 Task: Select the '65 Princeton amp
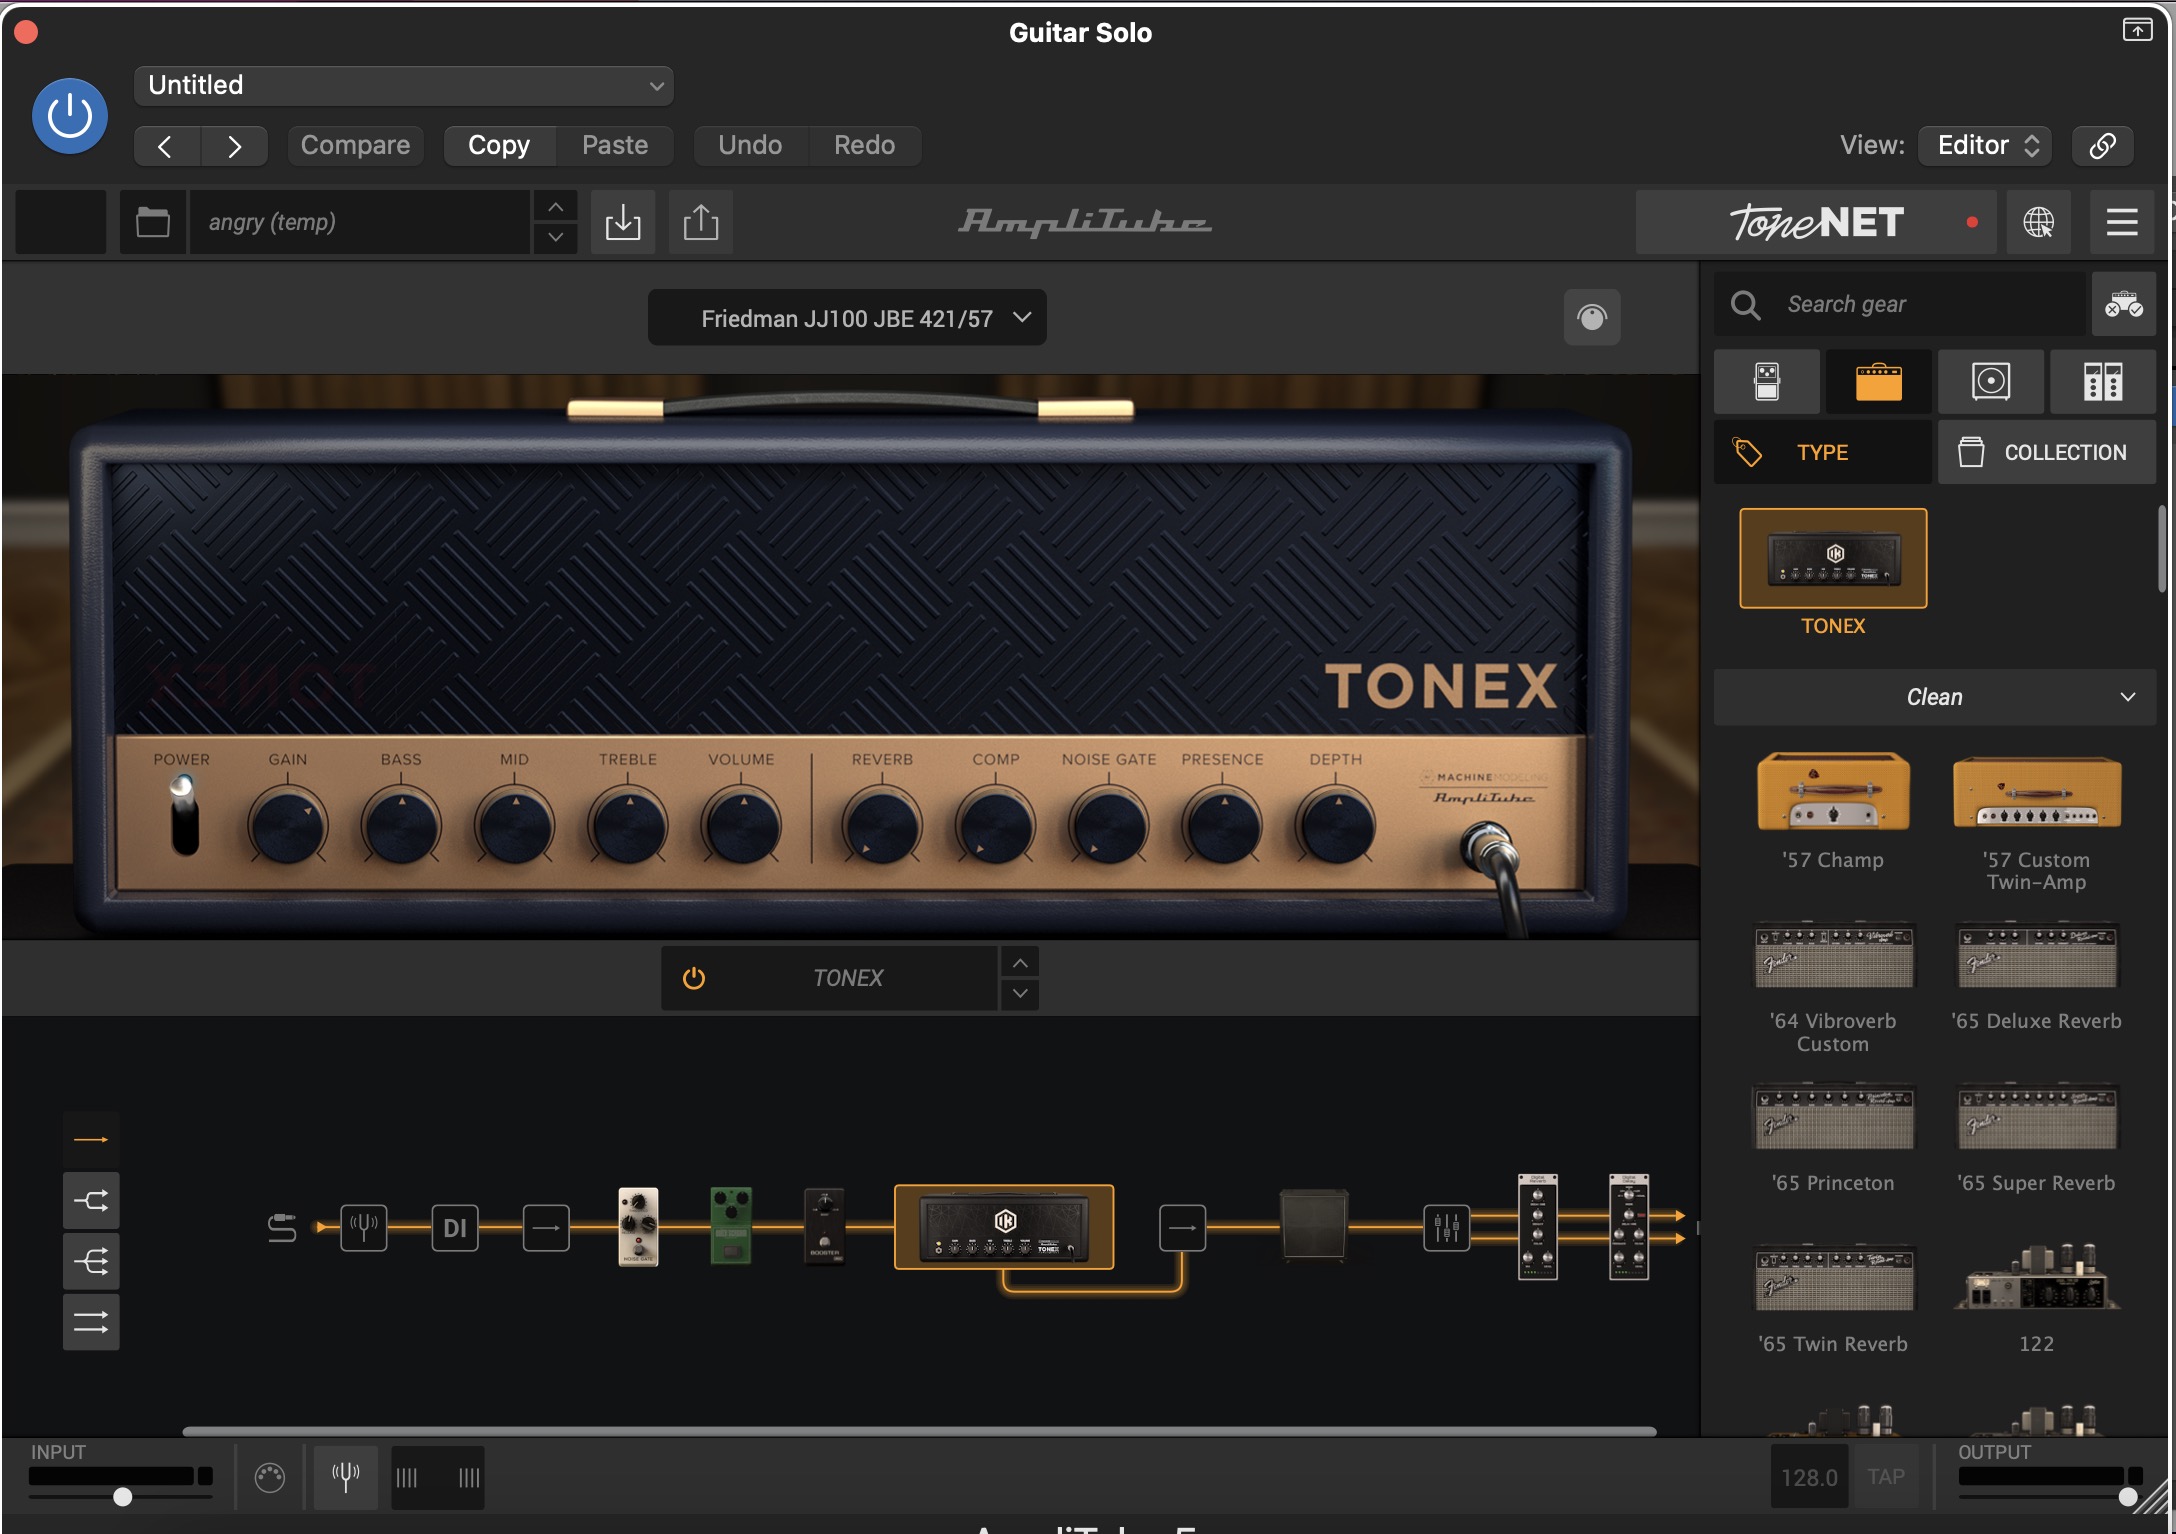tap(1833, 1116)
